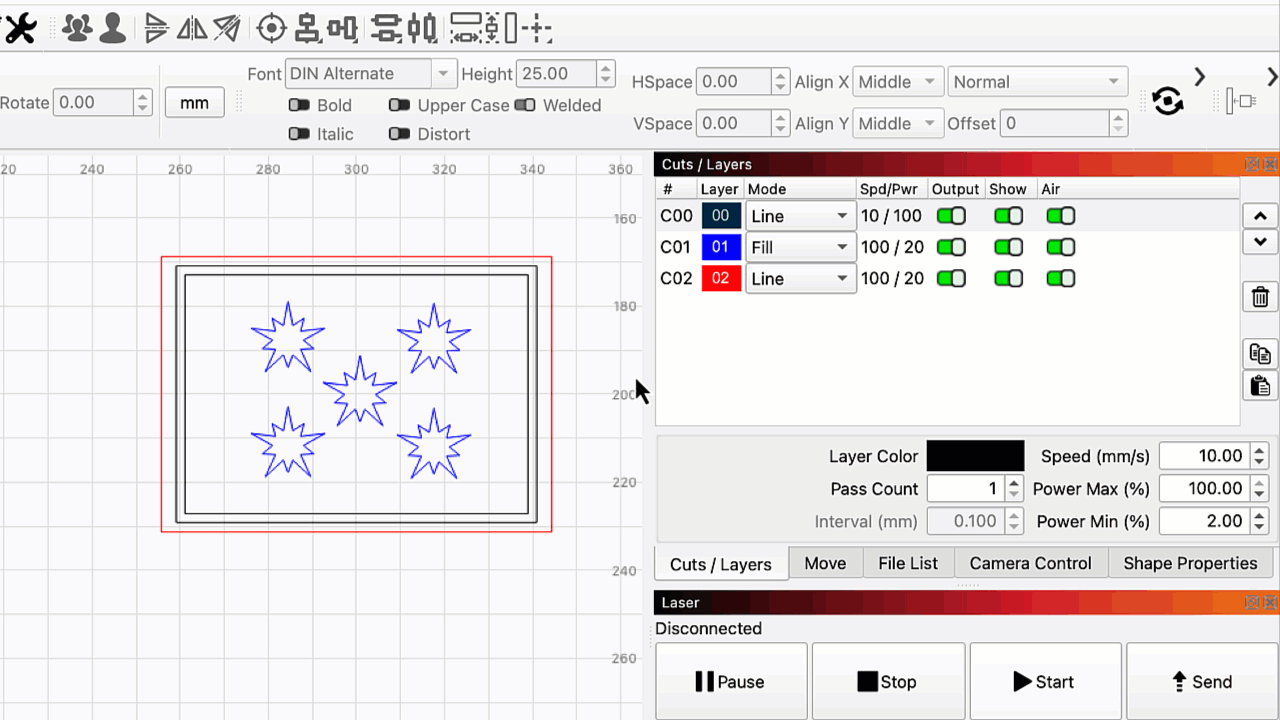The image size is (1280, 720).
Task: Toggle Output switch for layer C01
Action: click(951, 247)
